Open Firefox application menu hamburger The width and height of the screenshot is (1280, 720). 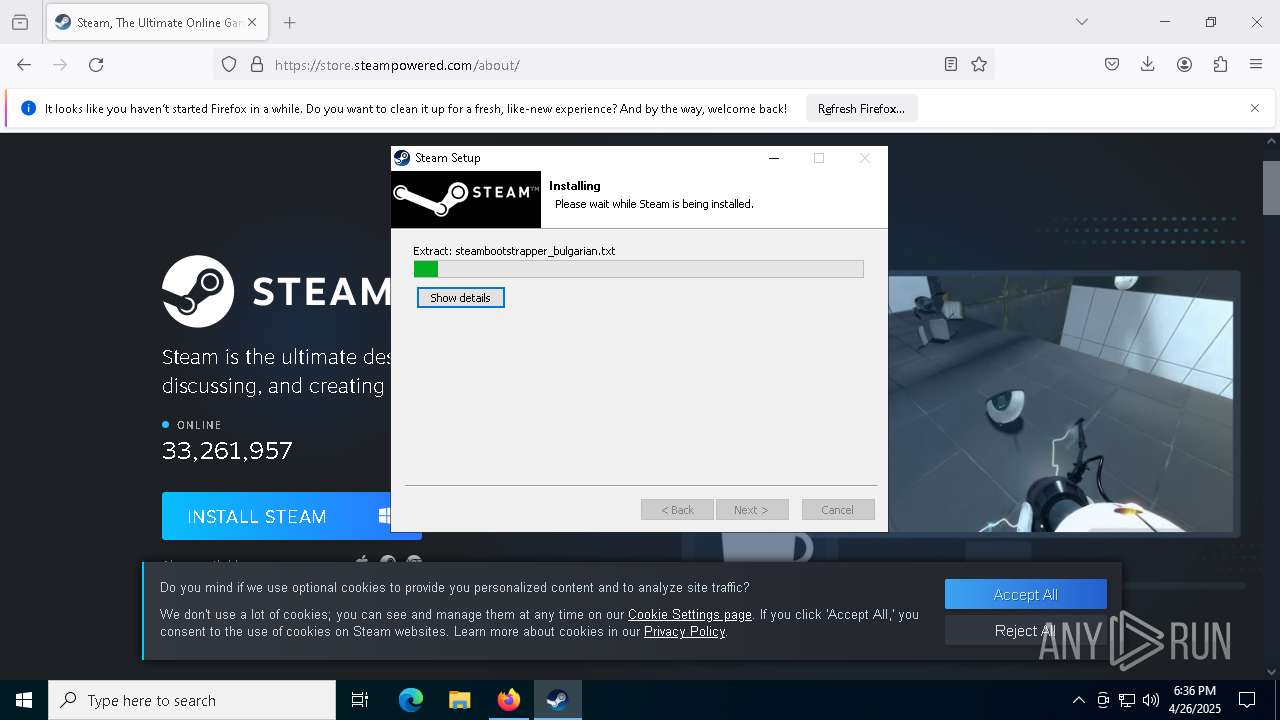[x=1256, y=64]
